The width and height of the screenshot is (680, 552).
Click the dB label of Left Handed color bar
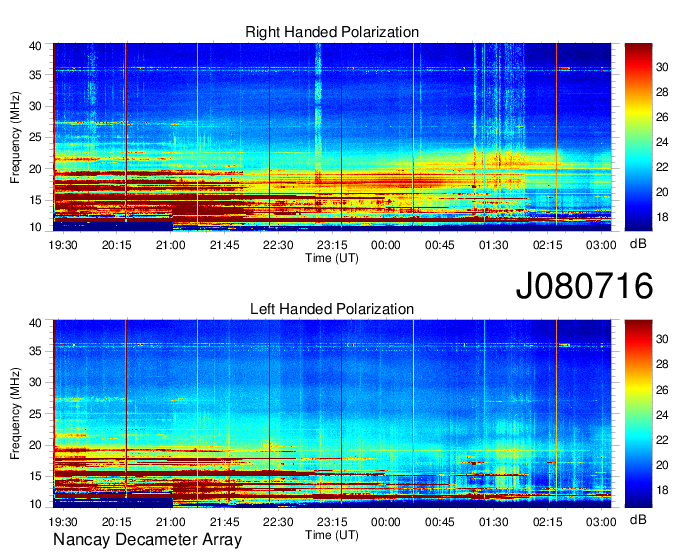coord(638,519)
